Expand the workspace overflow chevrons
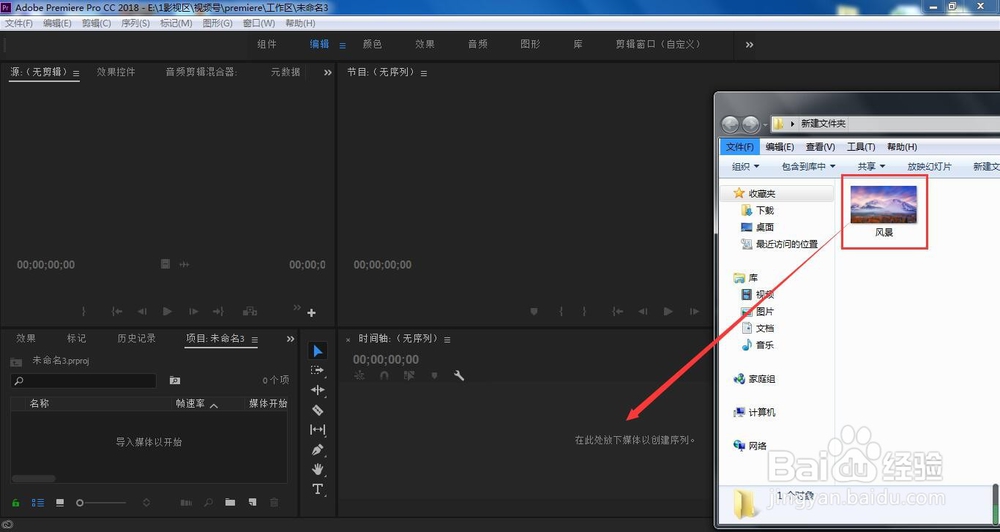1000x532 pixels. (749, 45)
